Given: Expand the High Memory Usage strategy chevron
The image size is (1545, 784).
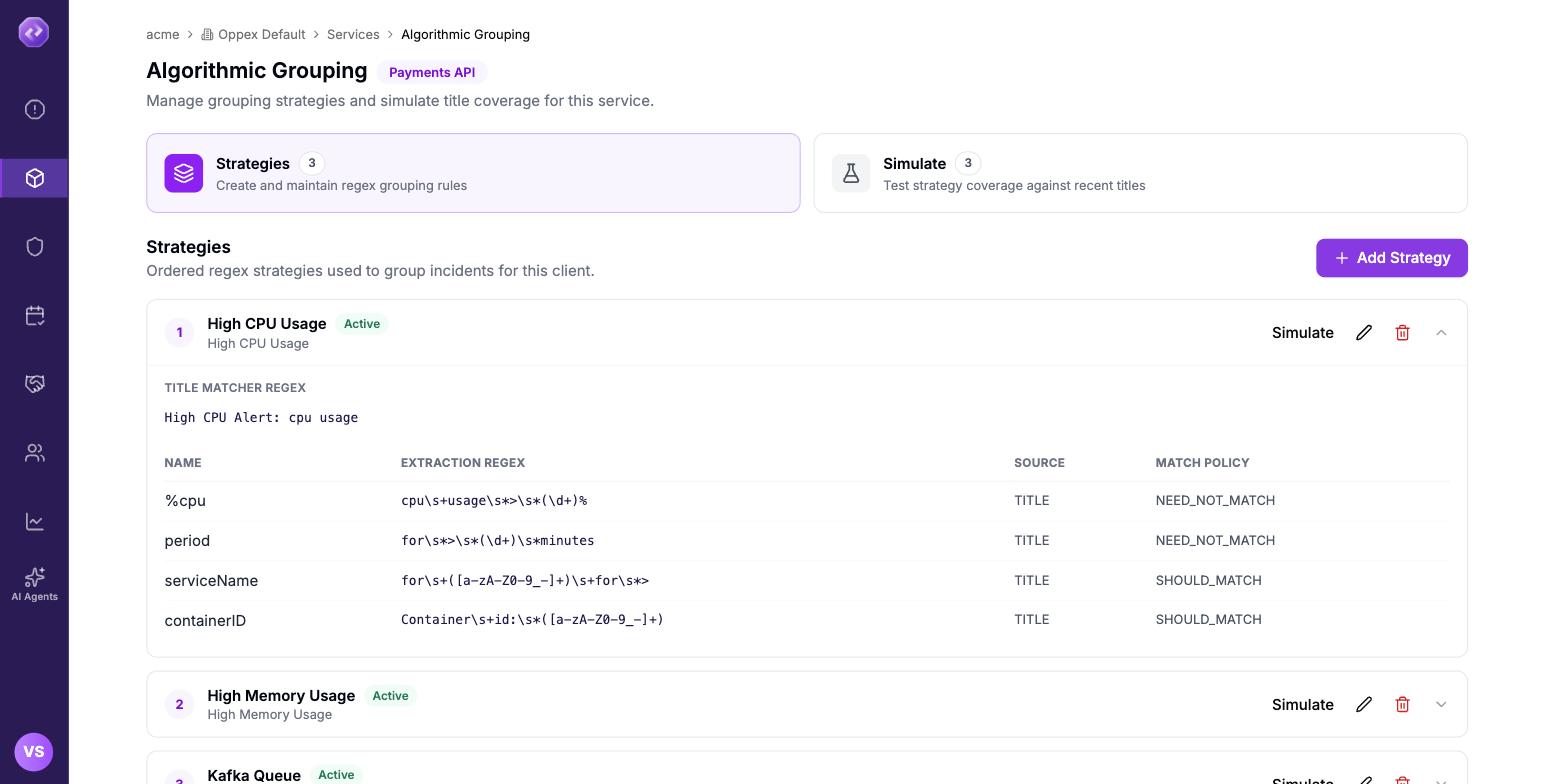Looking at the screenshot, I should tap(1441, 705).
